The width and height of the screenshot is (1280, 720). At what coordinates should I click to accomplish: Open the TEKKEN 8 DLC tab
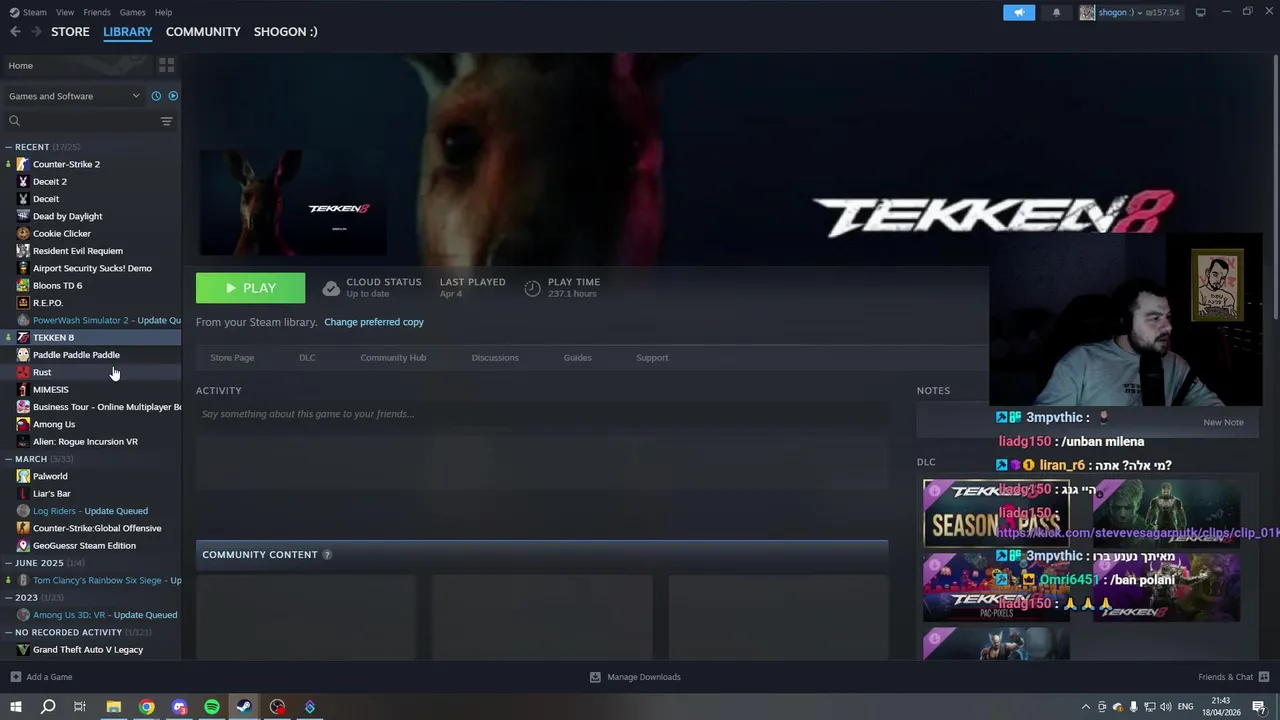coord(307,358)
